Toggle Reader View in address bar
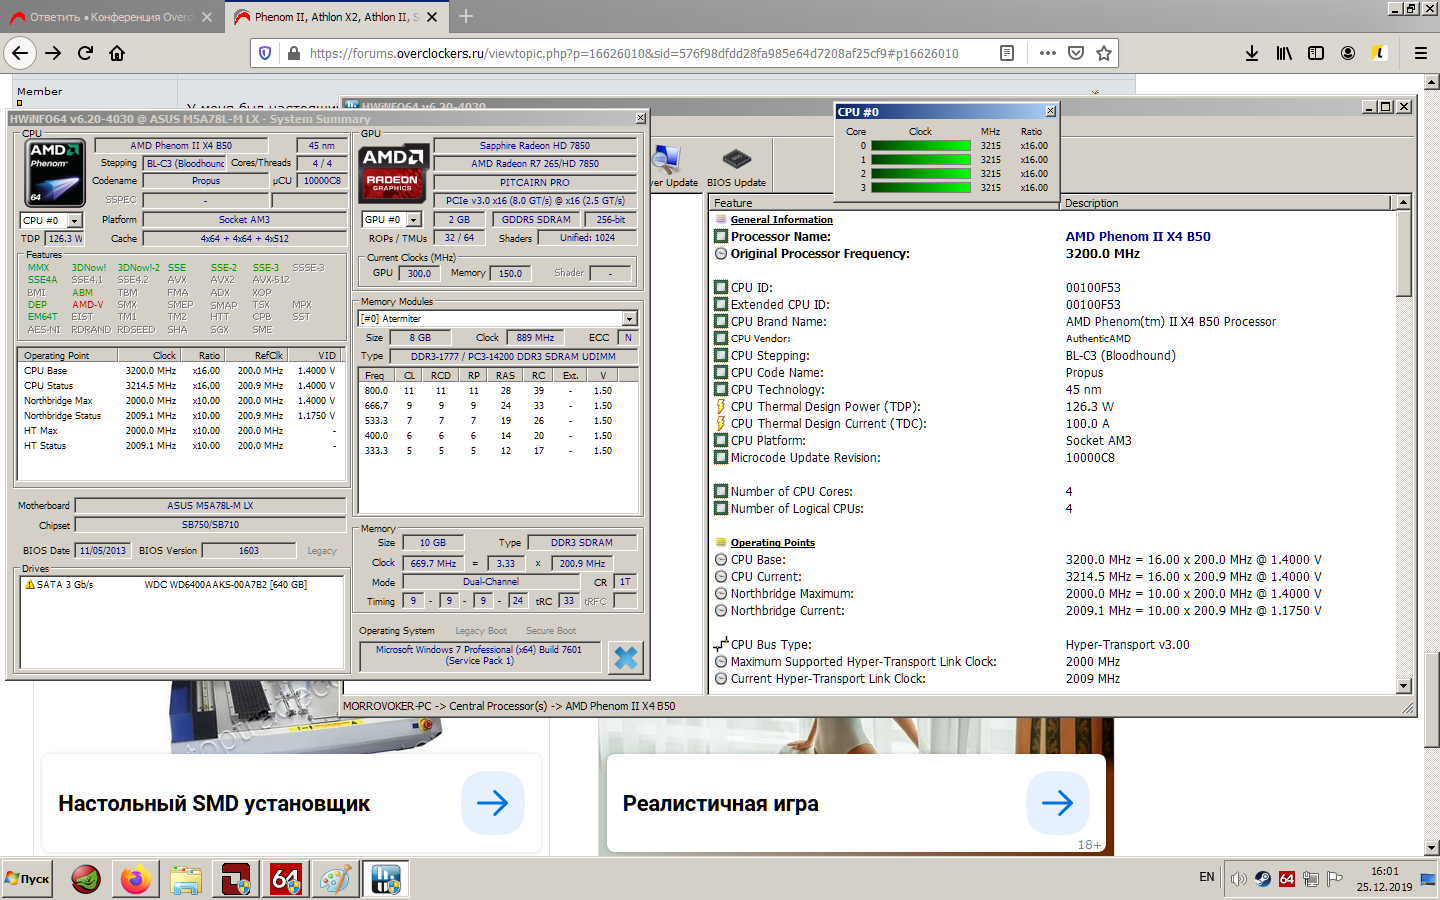The height and width of the screenshot is (900, 1440). 1007,53
